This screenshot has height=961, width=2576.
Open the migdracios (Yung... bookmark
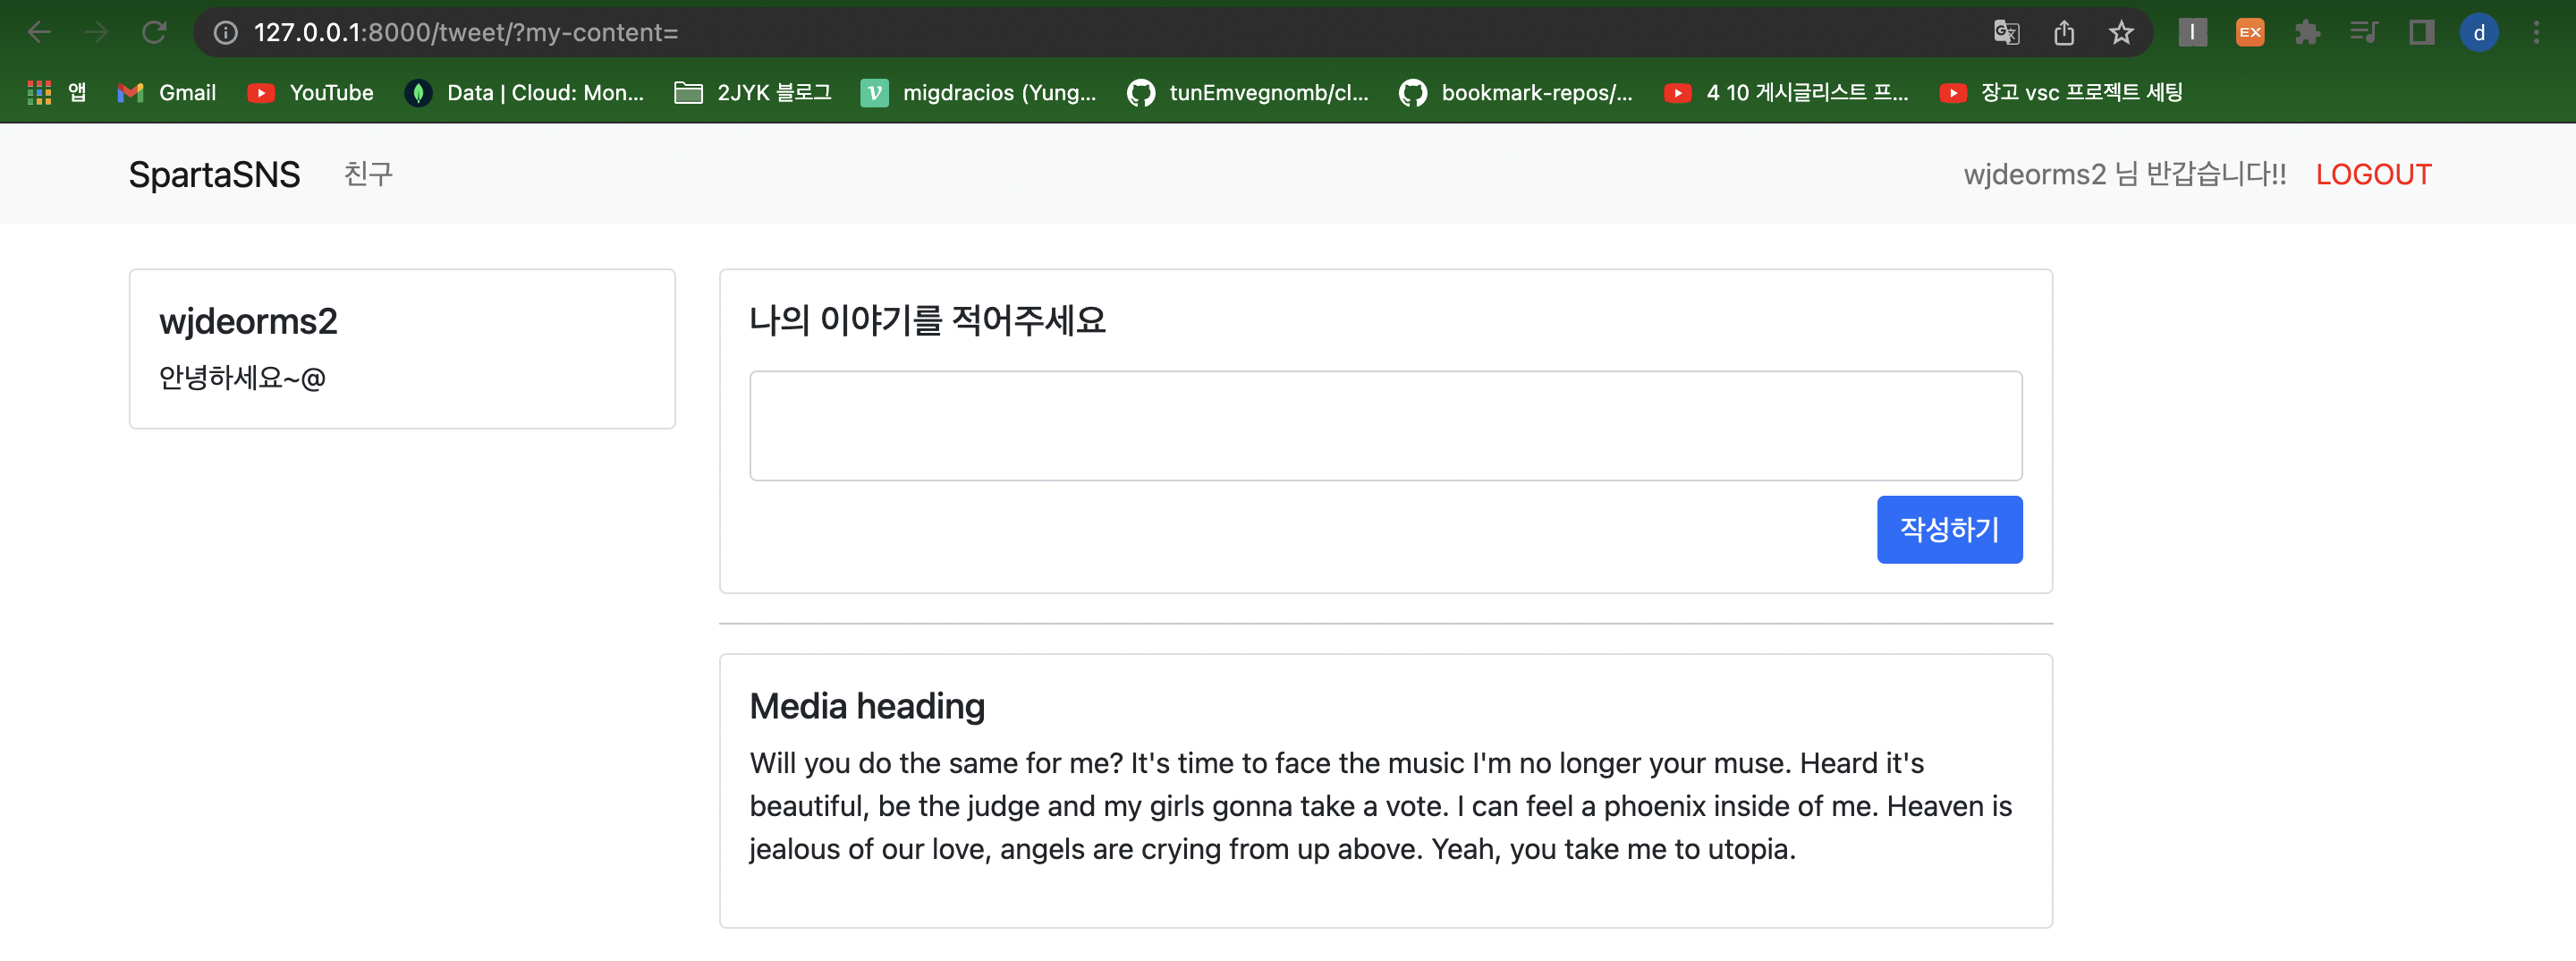tap(979, 93)
